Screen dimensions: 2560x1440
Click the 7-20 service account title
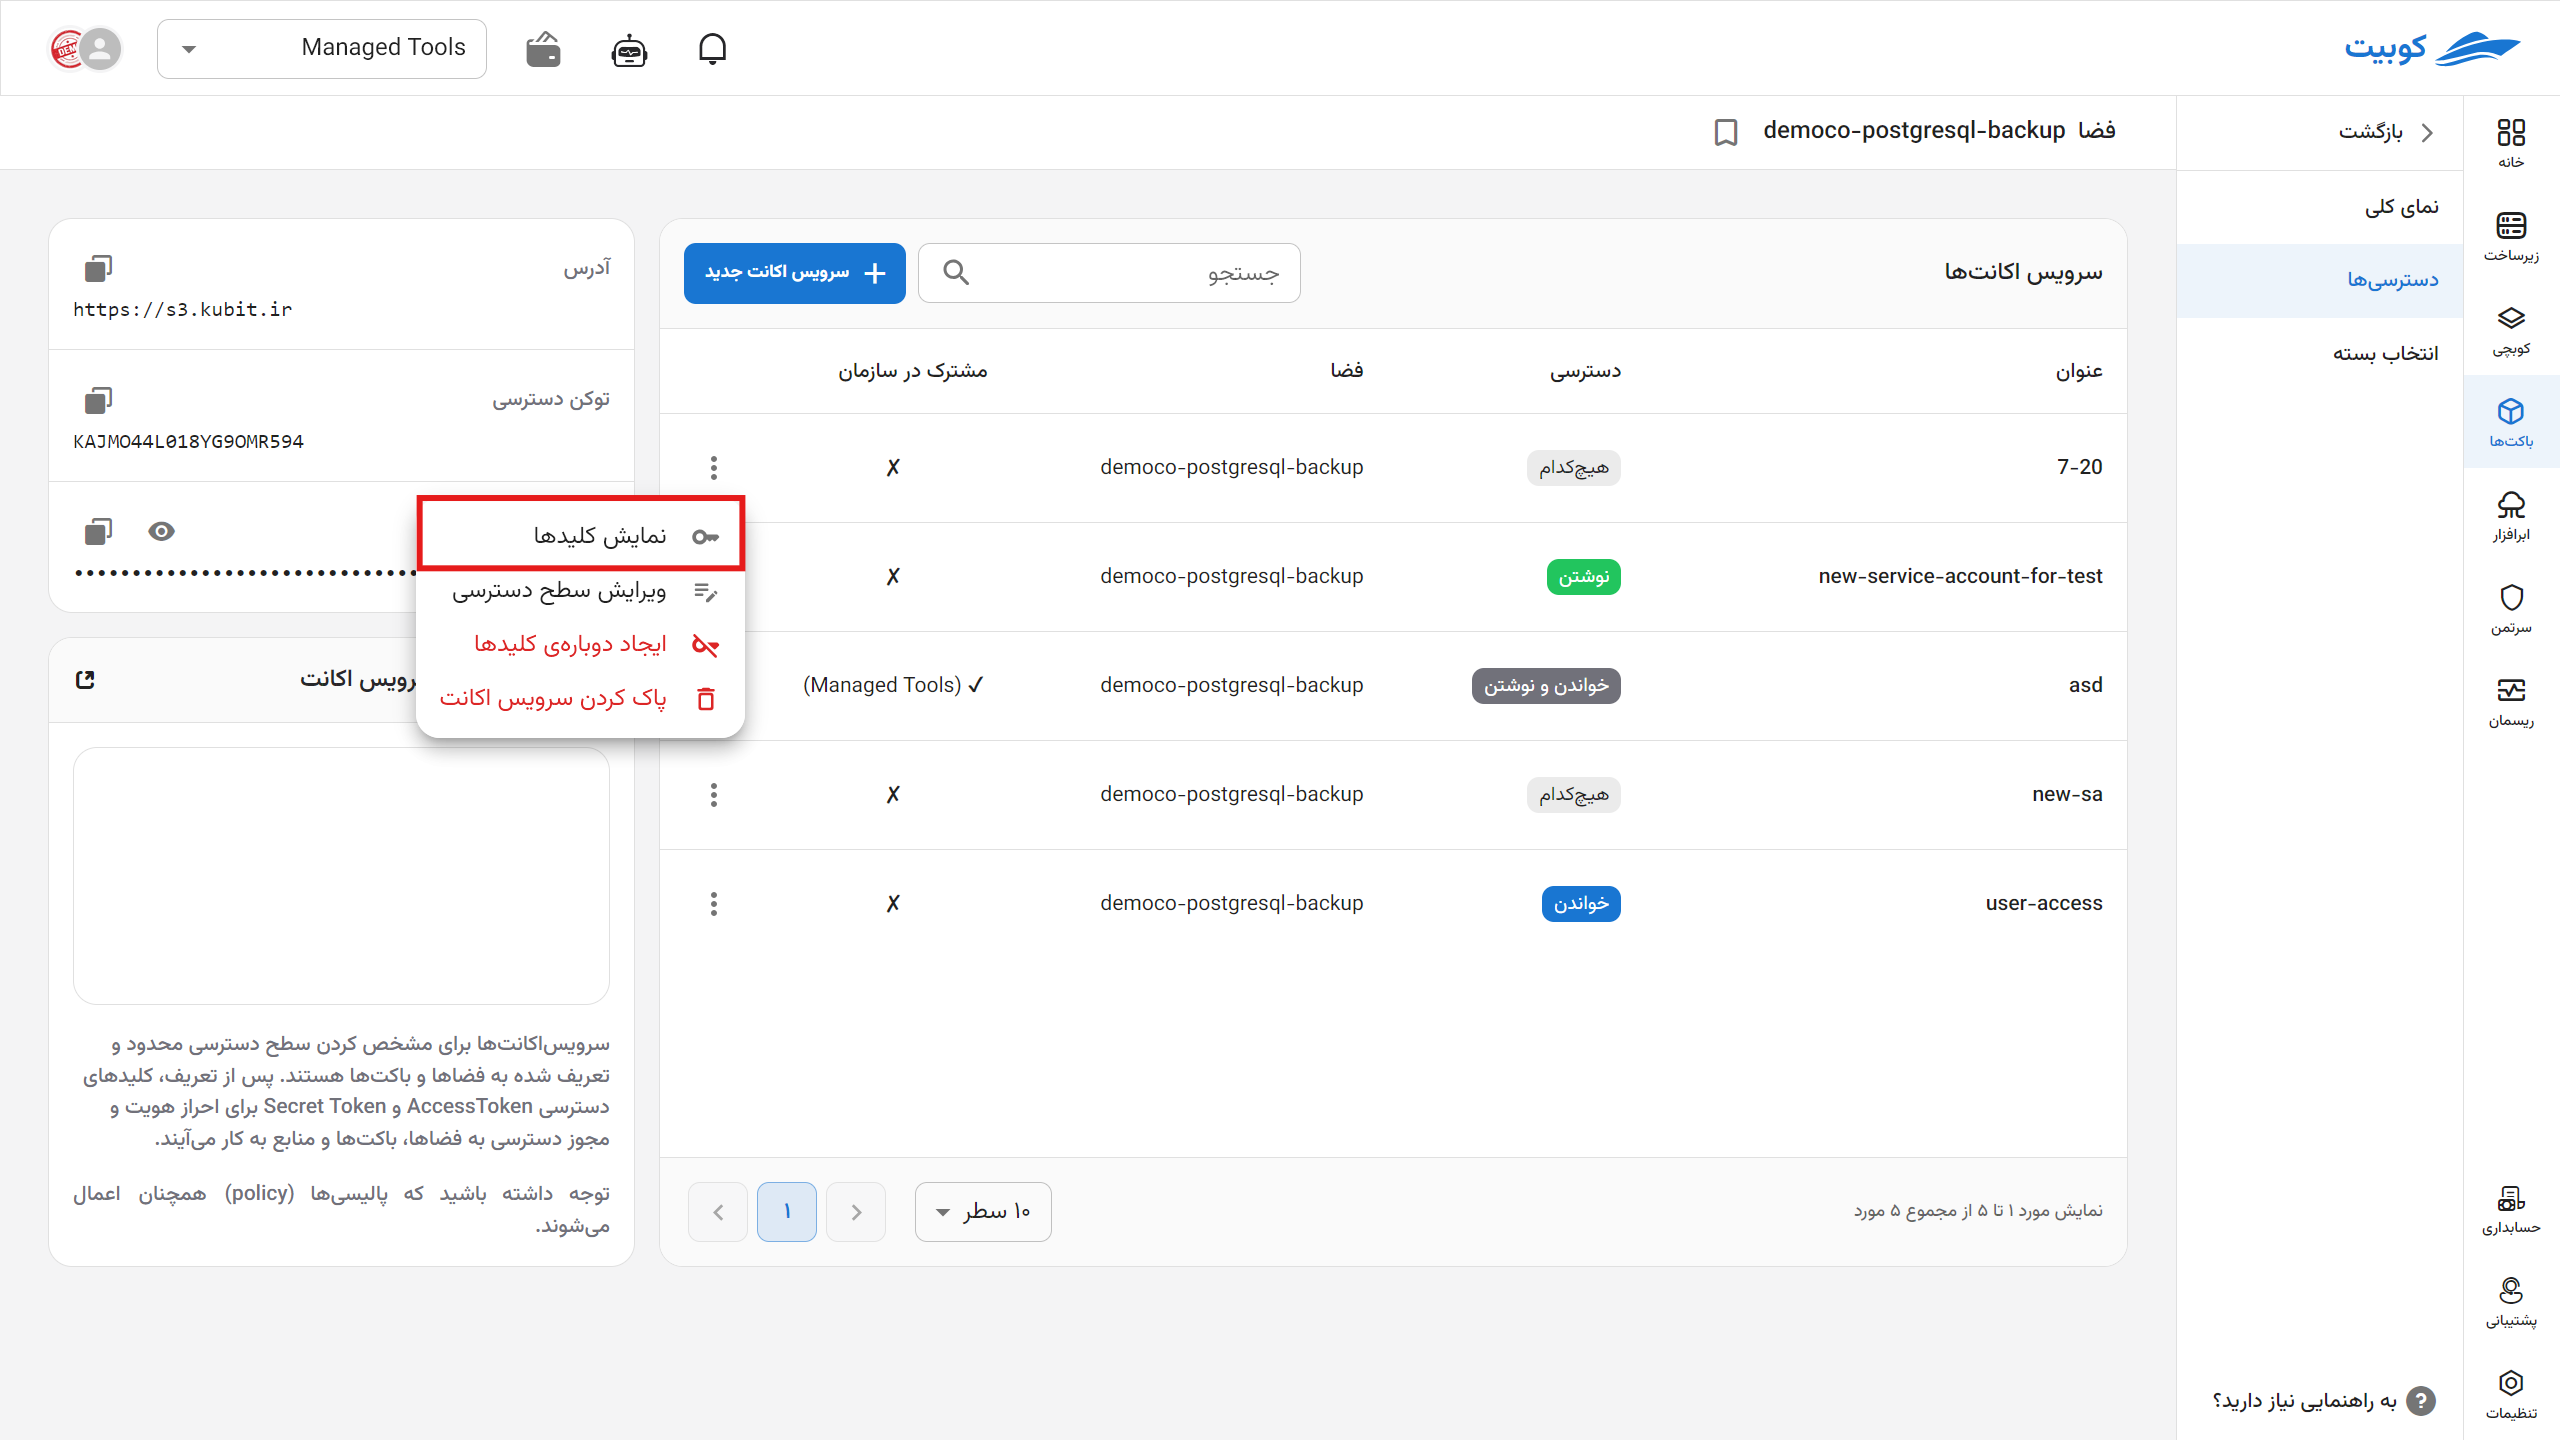pos(2079,467)
